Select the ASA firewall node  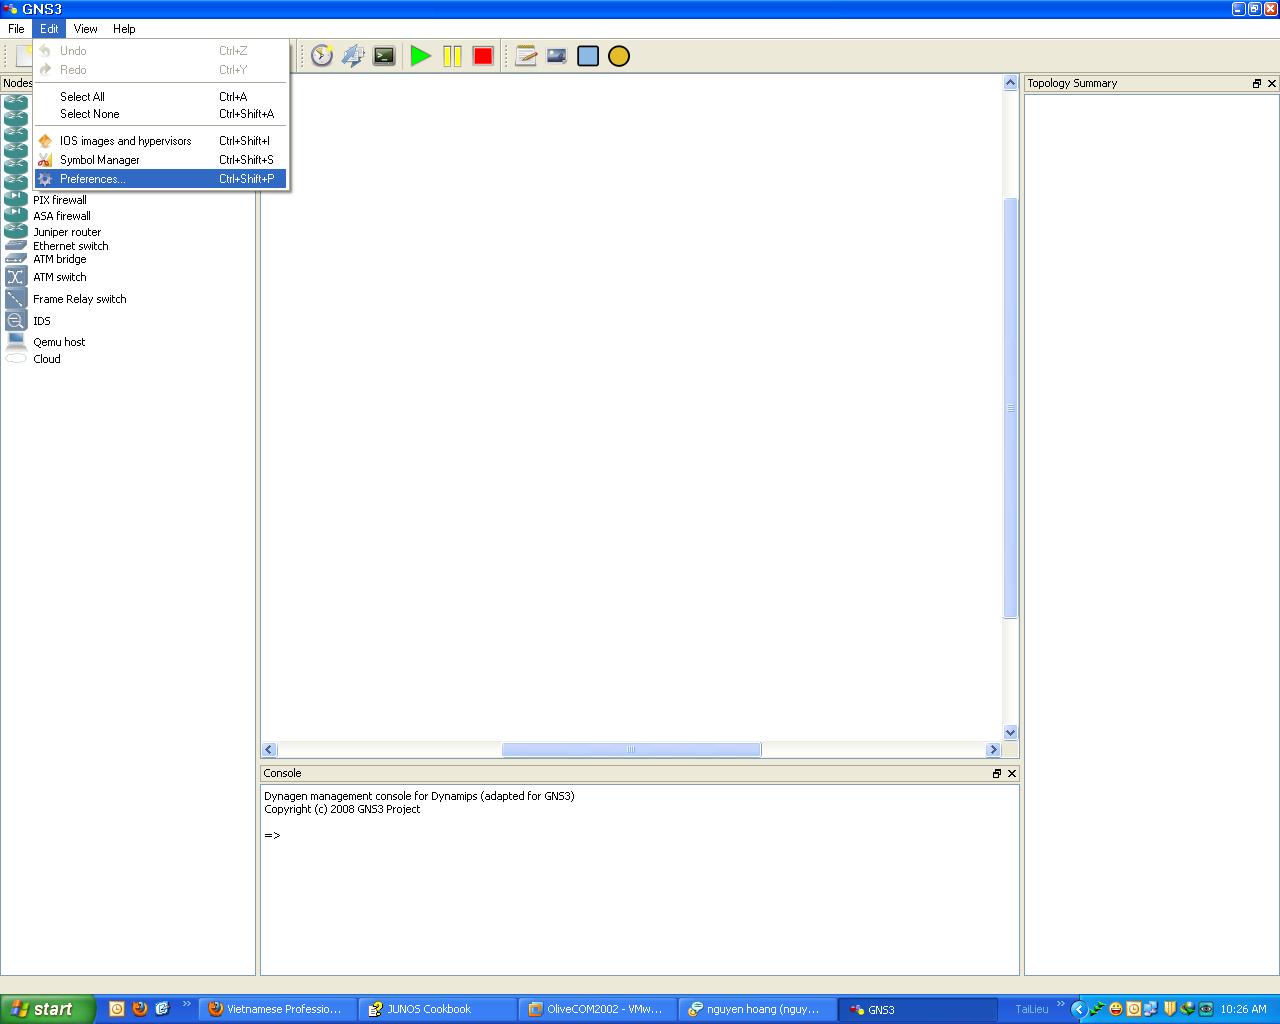click(62, 216)
